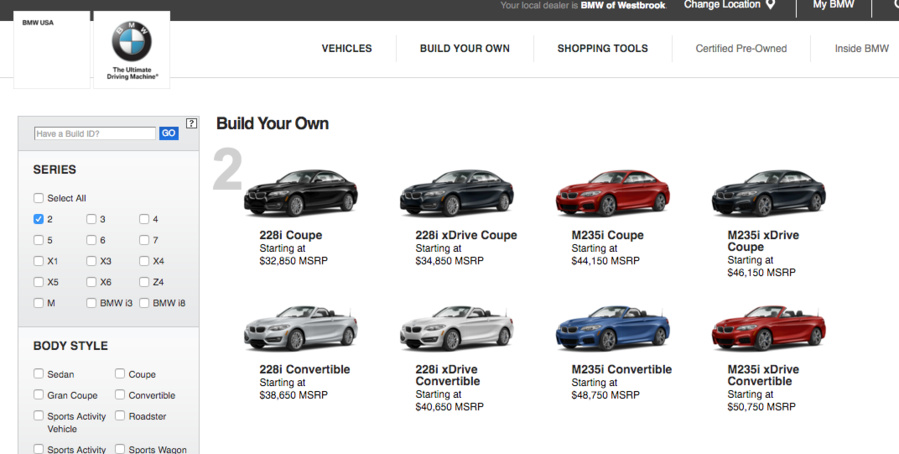Click the $44,150 MSRP price text
899x454 pixels.
605,261
